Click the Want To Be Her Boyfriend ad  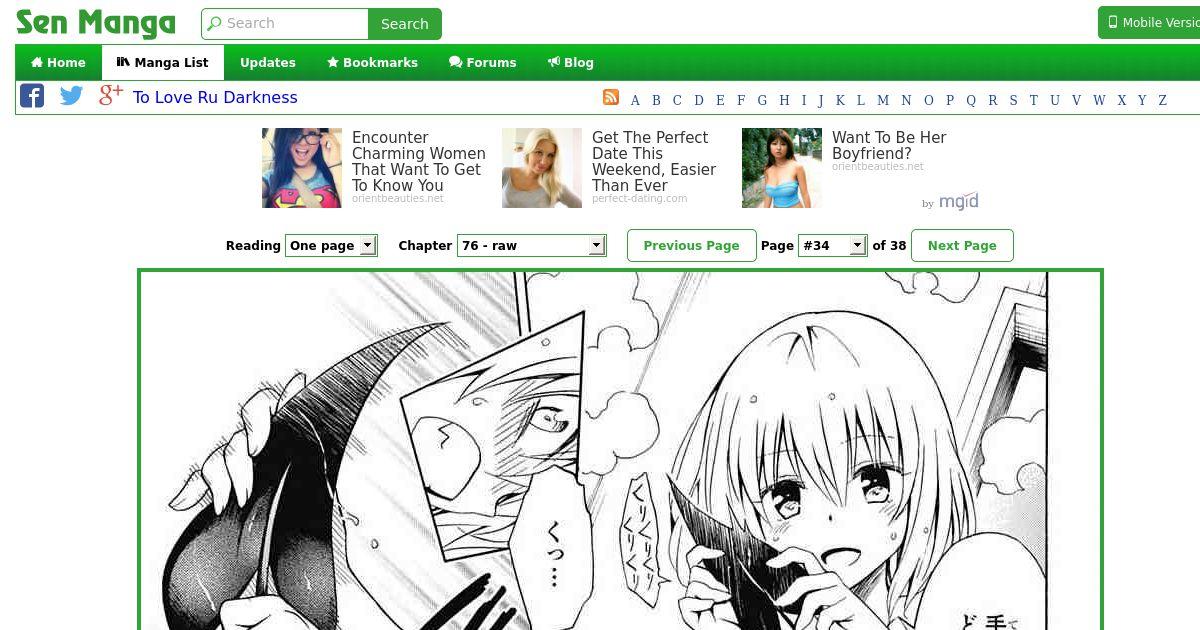(x=889, y=145)
